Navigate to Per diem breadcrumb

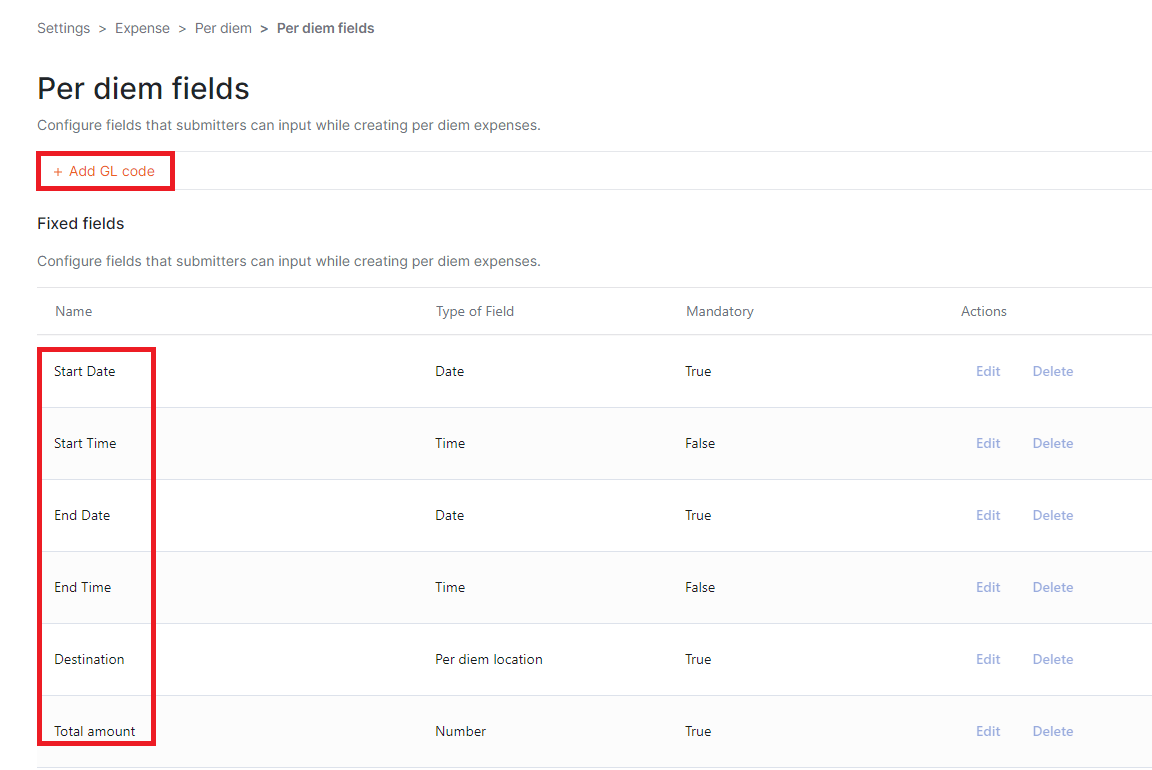[x=223, y=28]
